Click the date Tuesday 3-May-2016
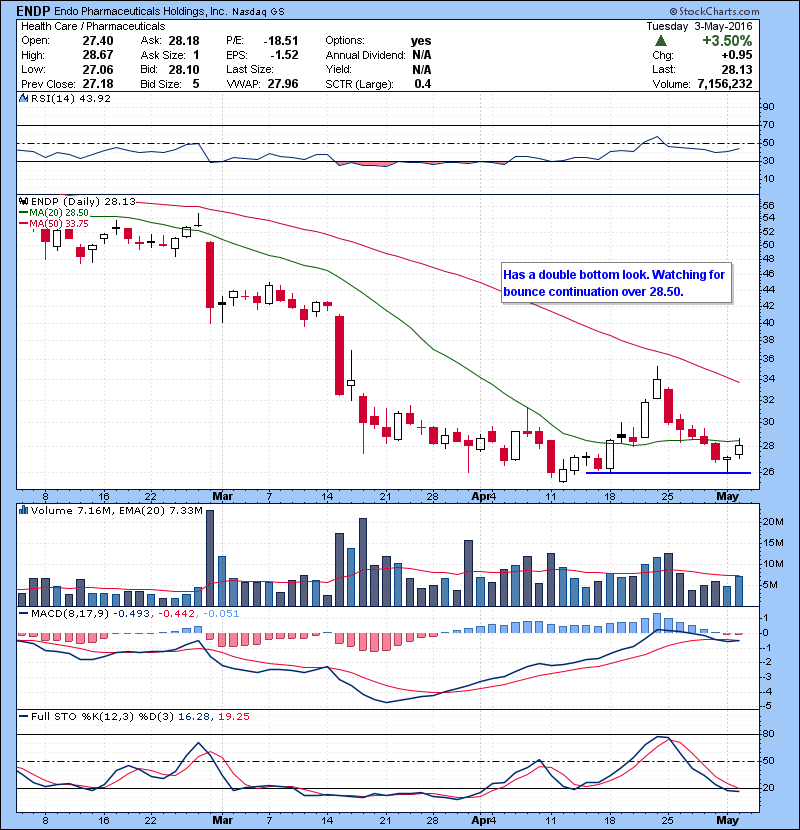800x830 pixels. tap(699, 26)
